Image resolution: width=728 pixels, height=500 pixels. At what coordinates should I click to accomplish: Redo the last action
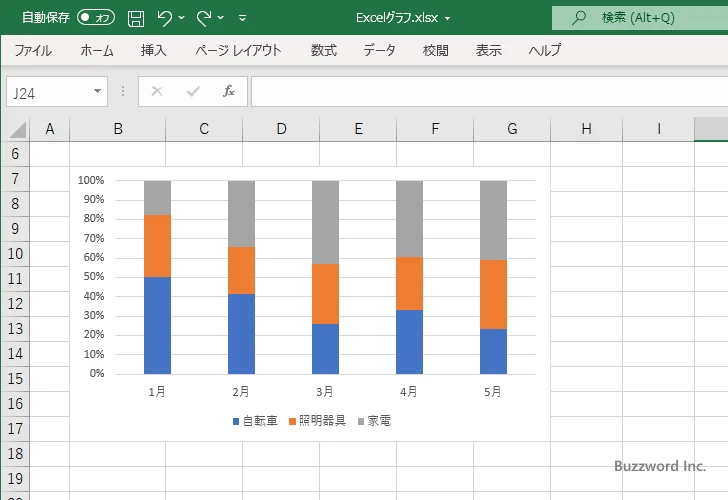click(x=204, y=18)
